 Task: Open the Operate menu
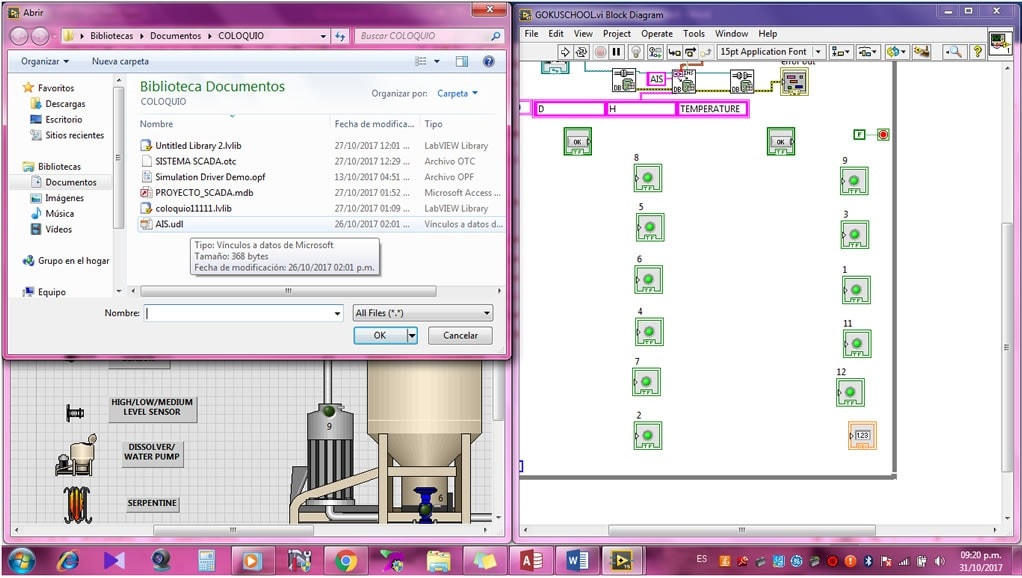657,34
